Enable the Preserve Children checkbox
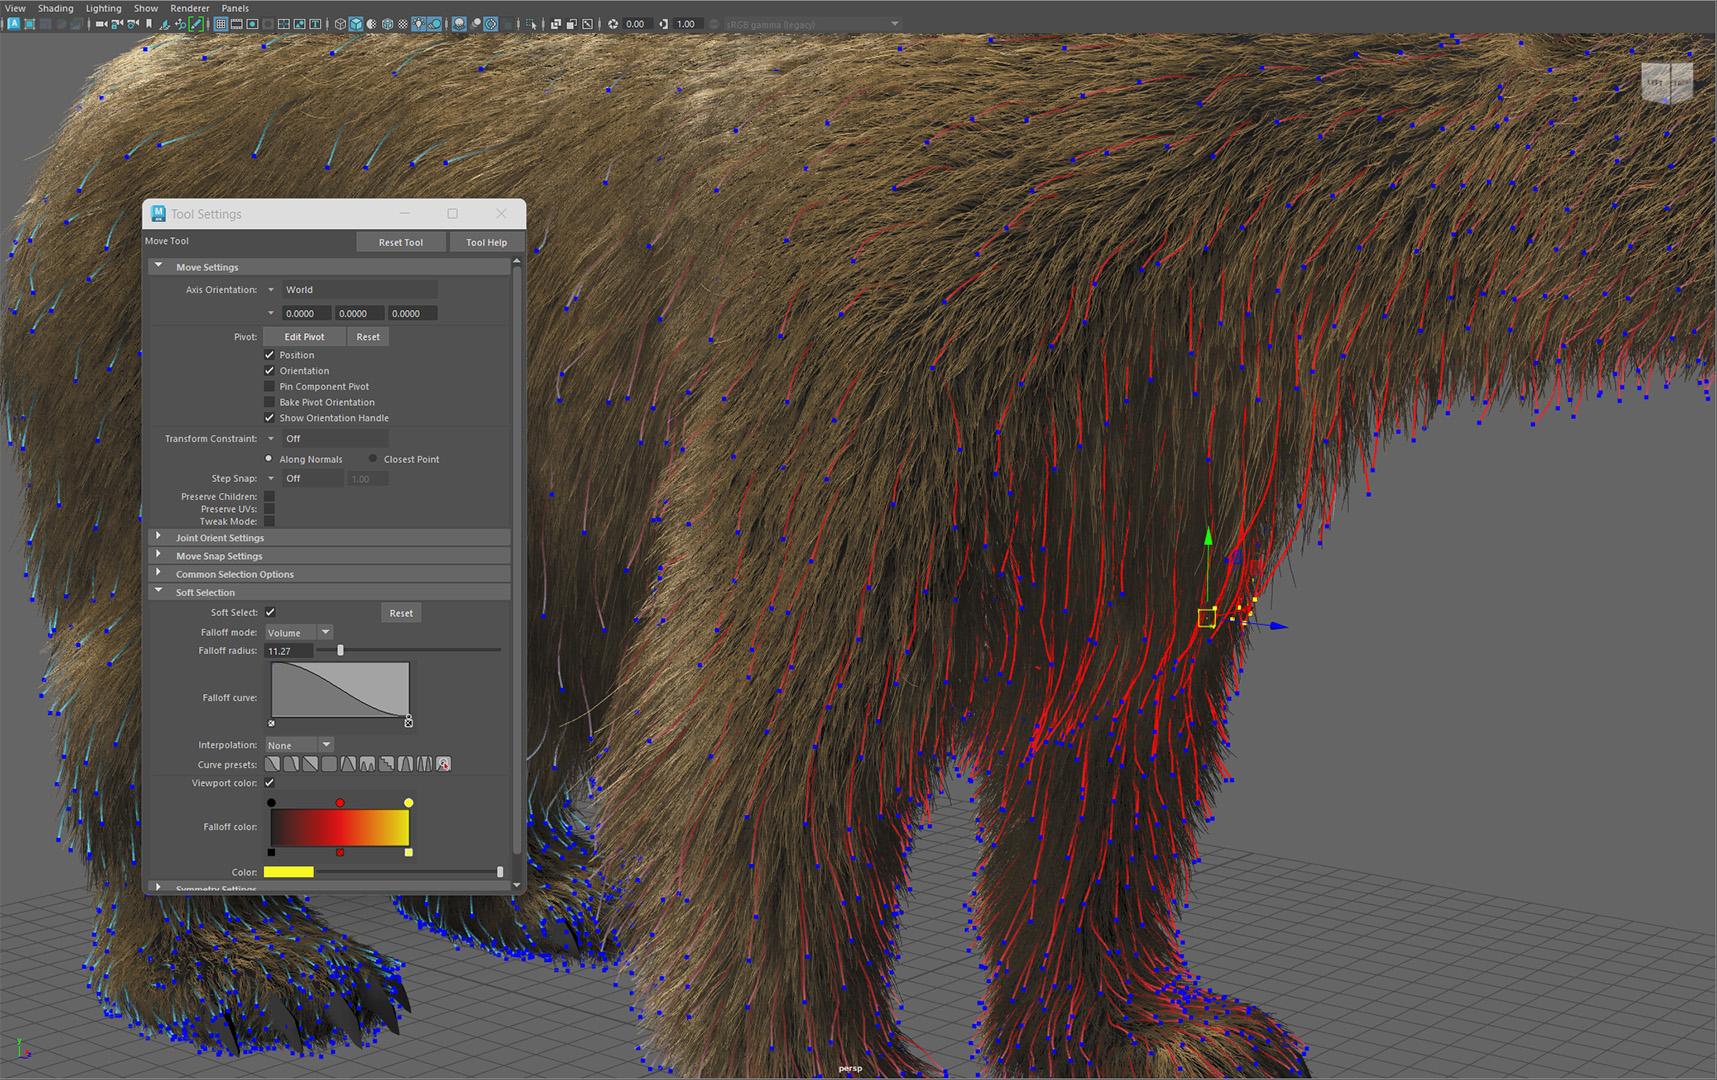 point(269,496)
